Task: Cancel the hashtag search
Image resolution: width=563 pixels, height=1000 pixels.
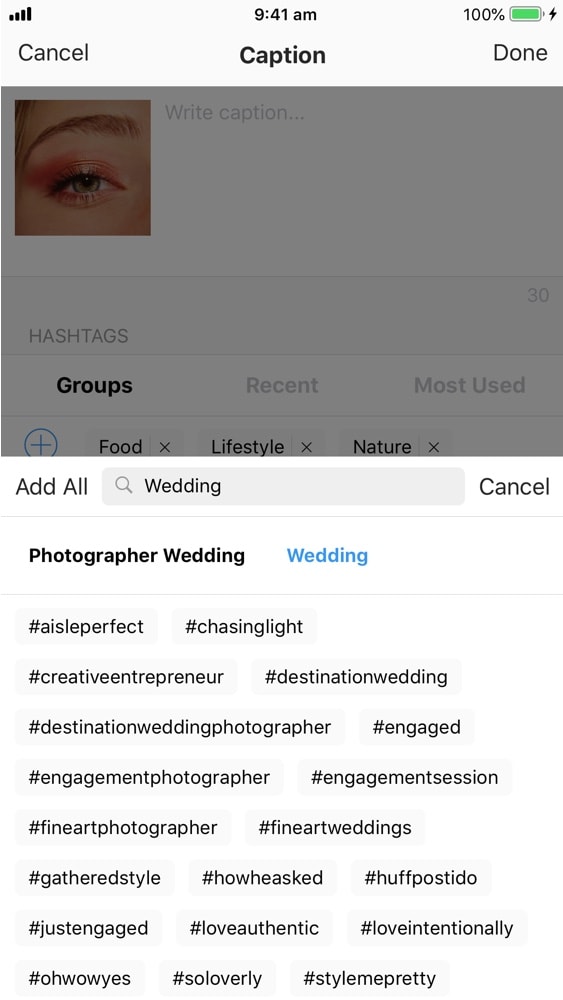Action: [x=514, y=487]
